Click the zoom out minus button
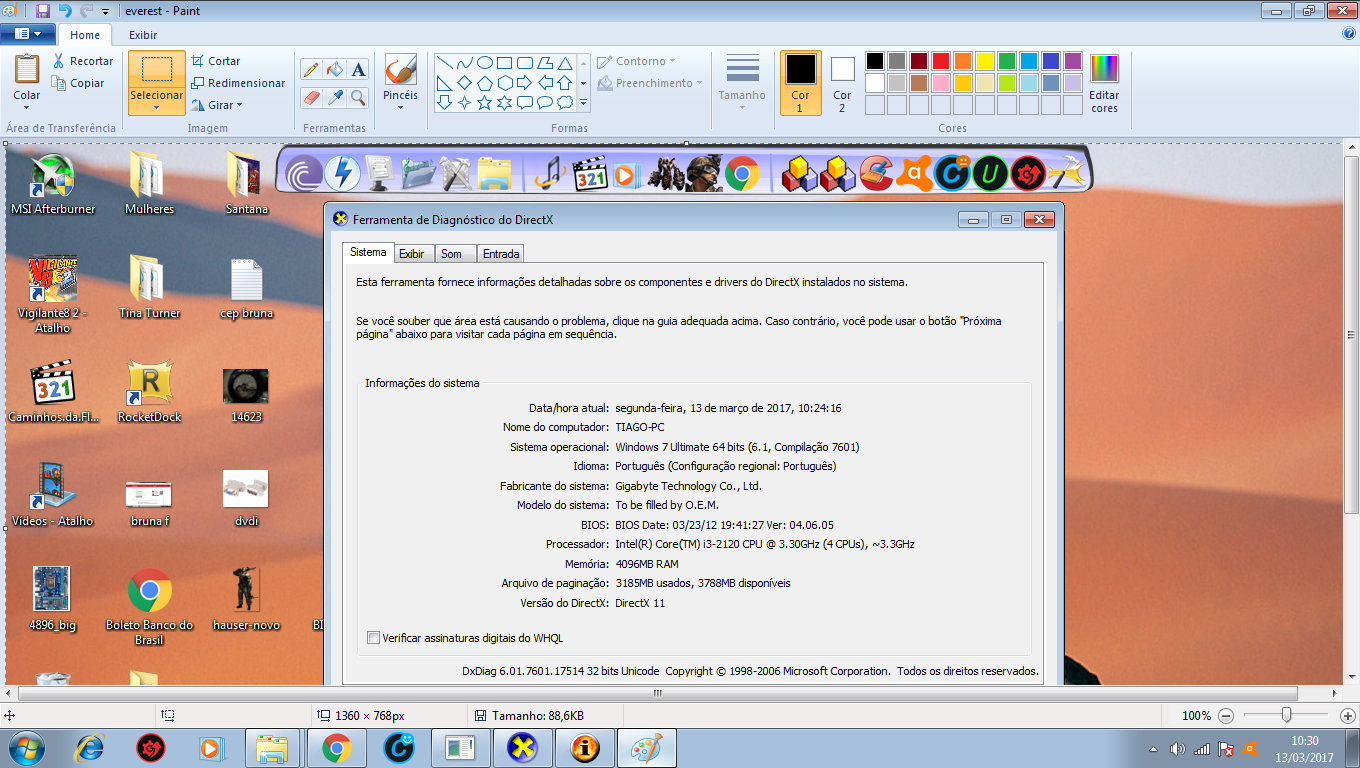The width and height of the screenshot is (1360, 768). 1226,716
